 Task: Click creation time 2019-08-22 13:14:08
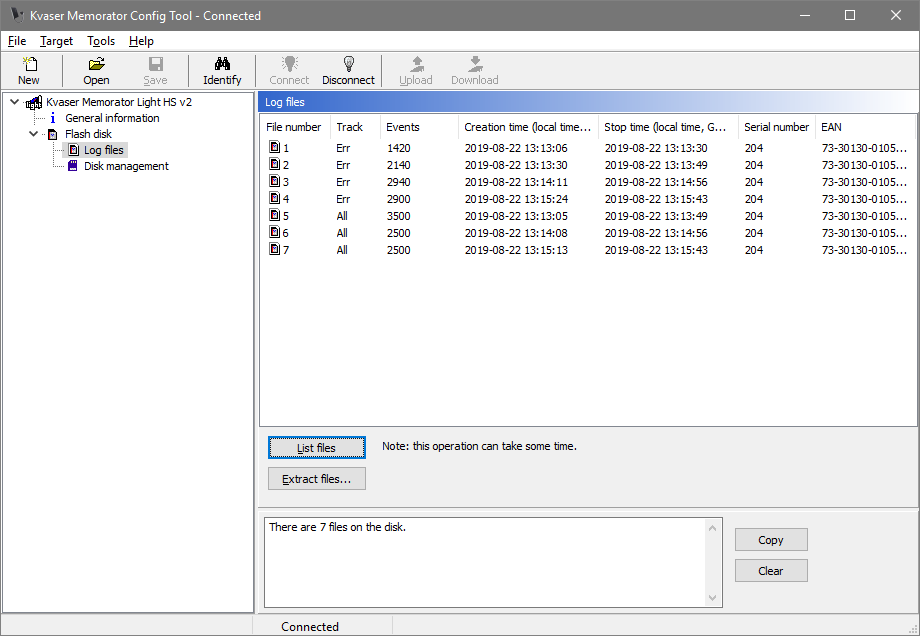516,233
